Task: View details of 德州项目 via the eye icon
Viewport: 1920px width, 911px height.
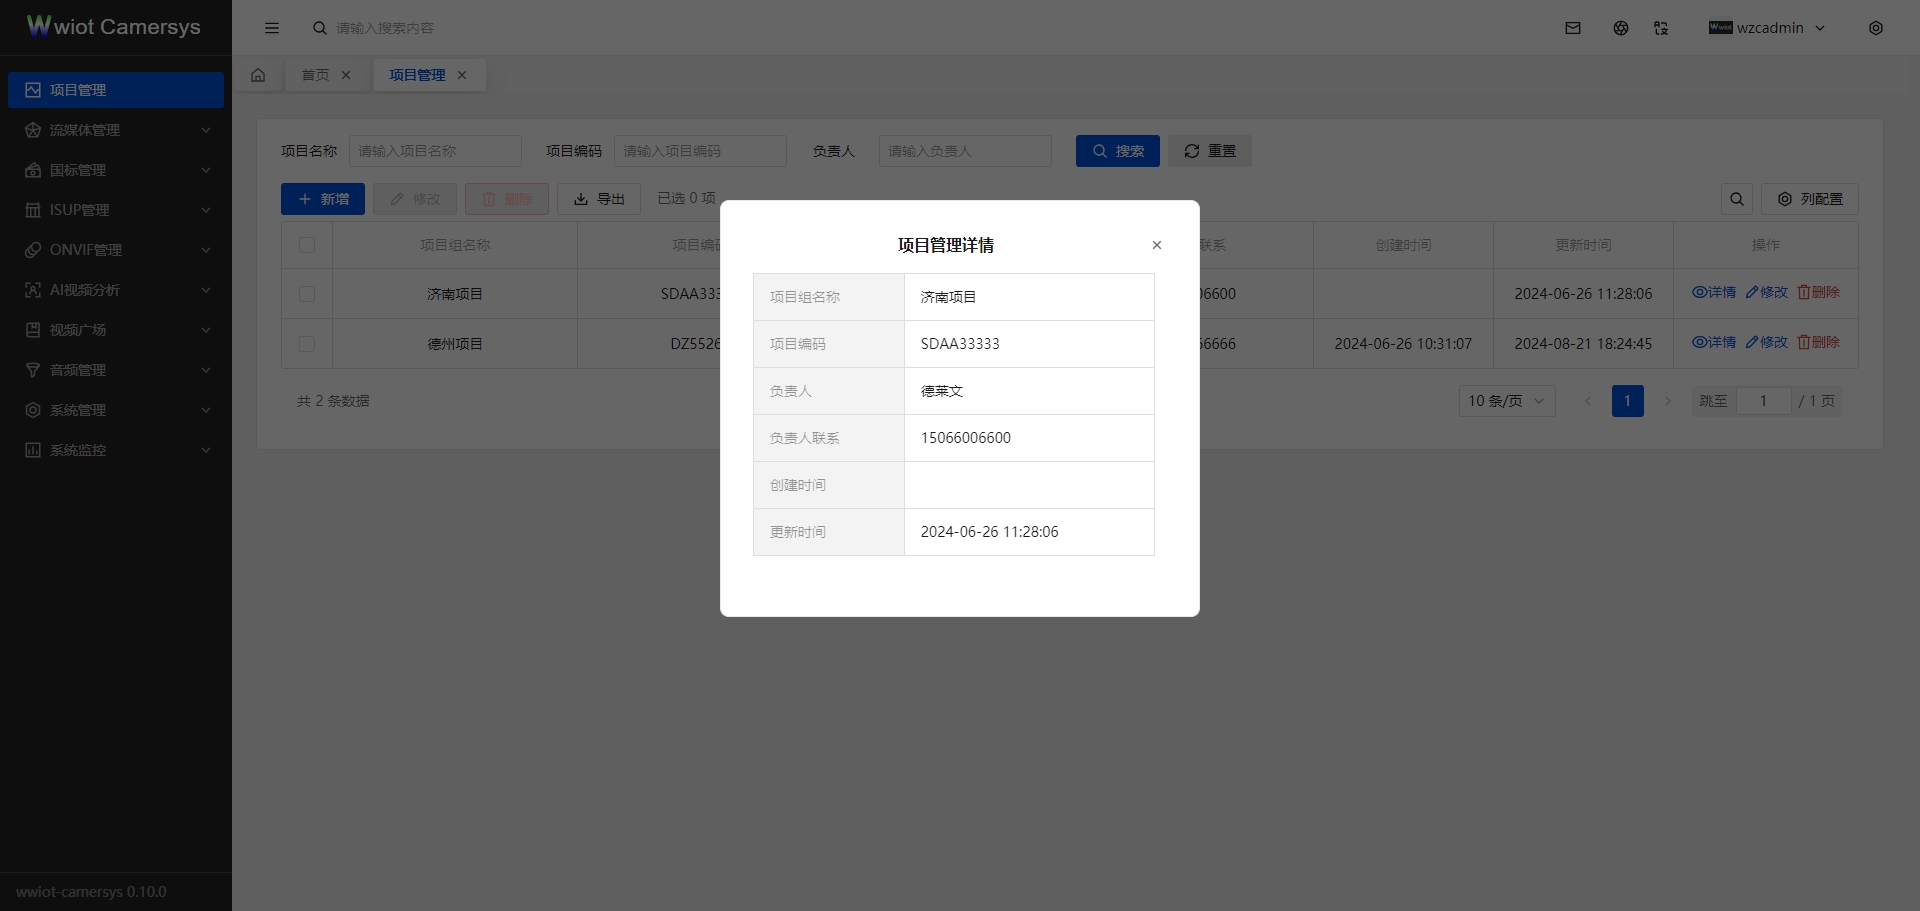Action: [x=1713, y=341]
